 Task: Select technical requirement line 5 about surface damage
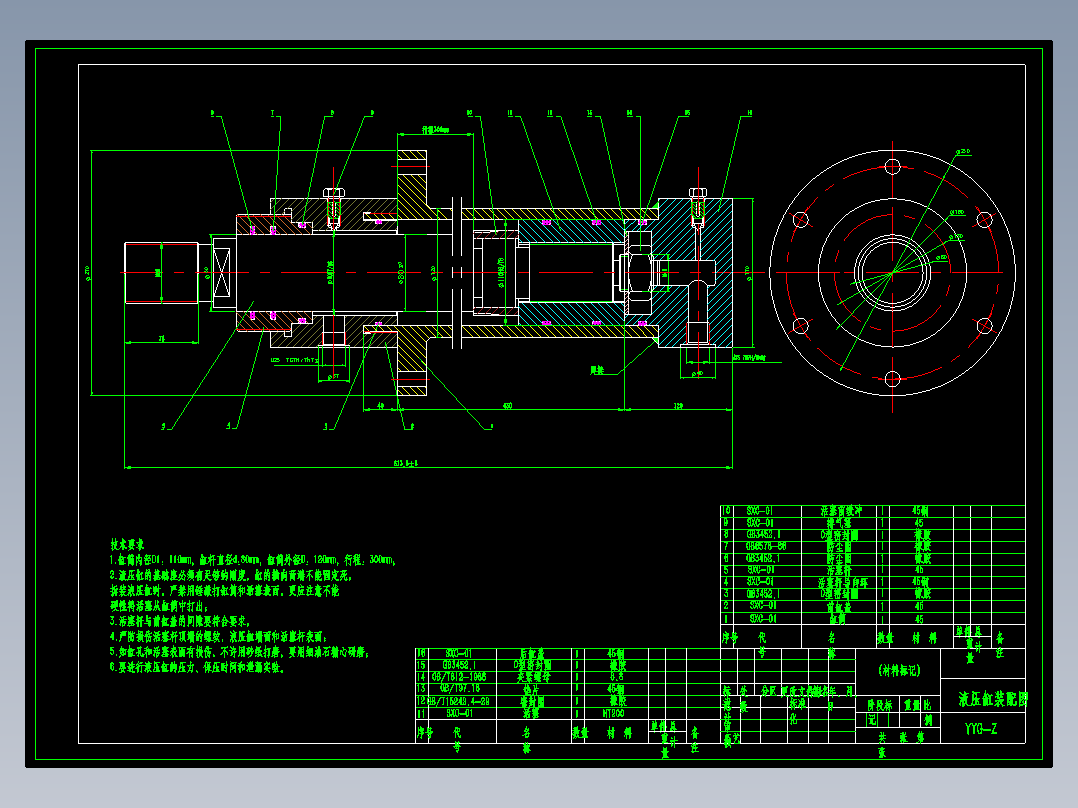(240, 652)
